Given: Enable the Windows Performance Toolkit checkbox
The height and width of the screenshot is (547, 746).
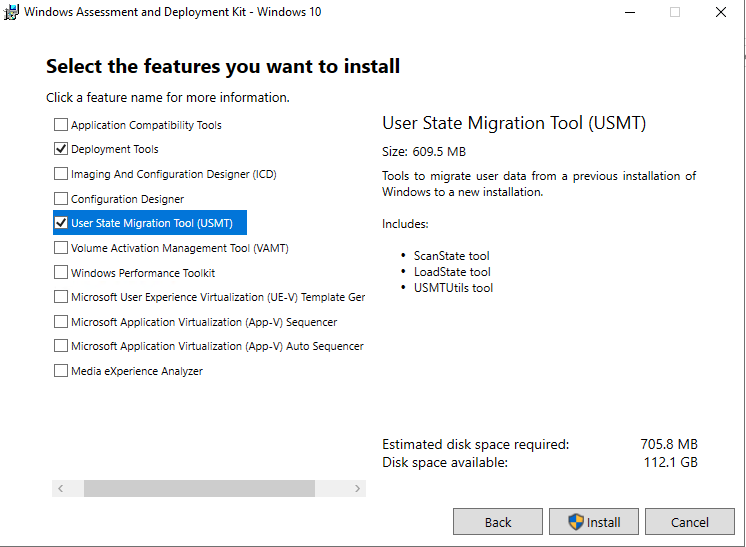Looking at the screenshot, I should (61, 272).
